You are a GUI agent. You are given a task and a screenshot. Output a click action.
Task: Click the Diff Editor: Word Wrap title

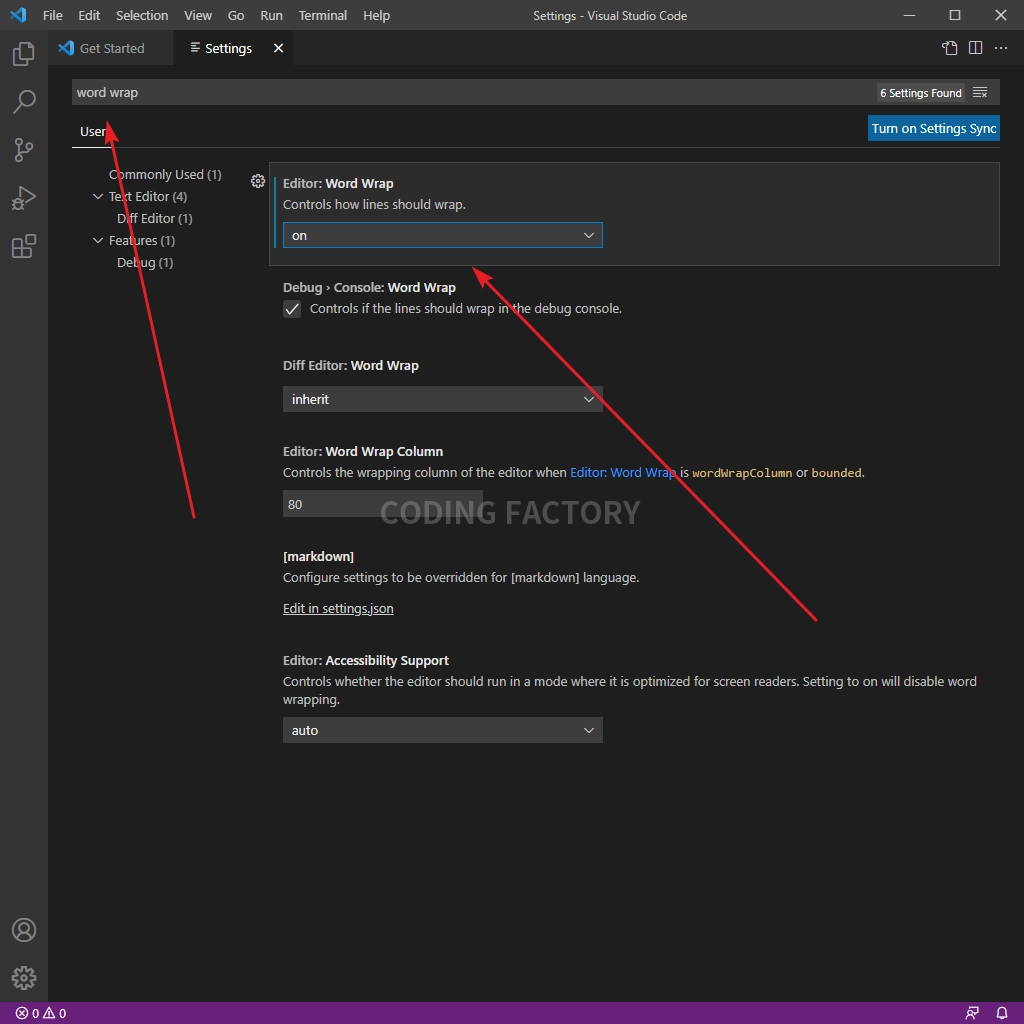(351, 366)
